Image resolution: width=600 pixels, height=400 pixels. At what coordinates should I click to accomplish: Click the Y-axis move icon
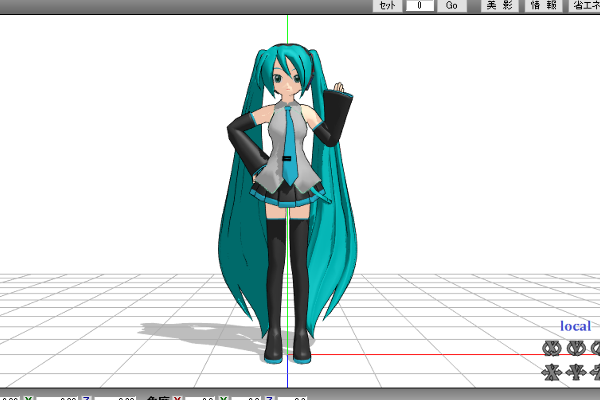coord(576,372)
